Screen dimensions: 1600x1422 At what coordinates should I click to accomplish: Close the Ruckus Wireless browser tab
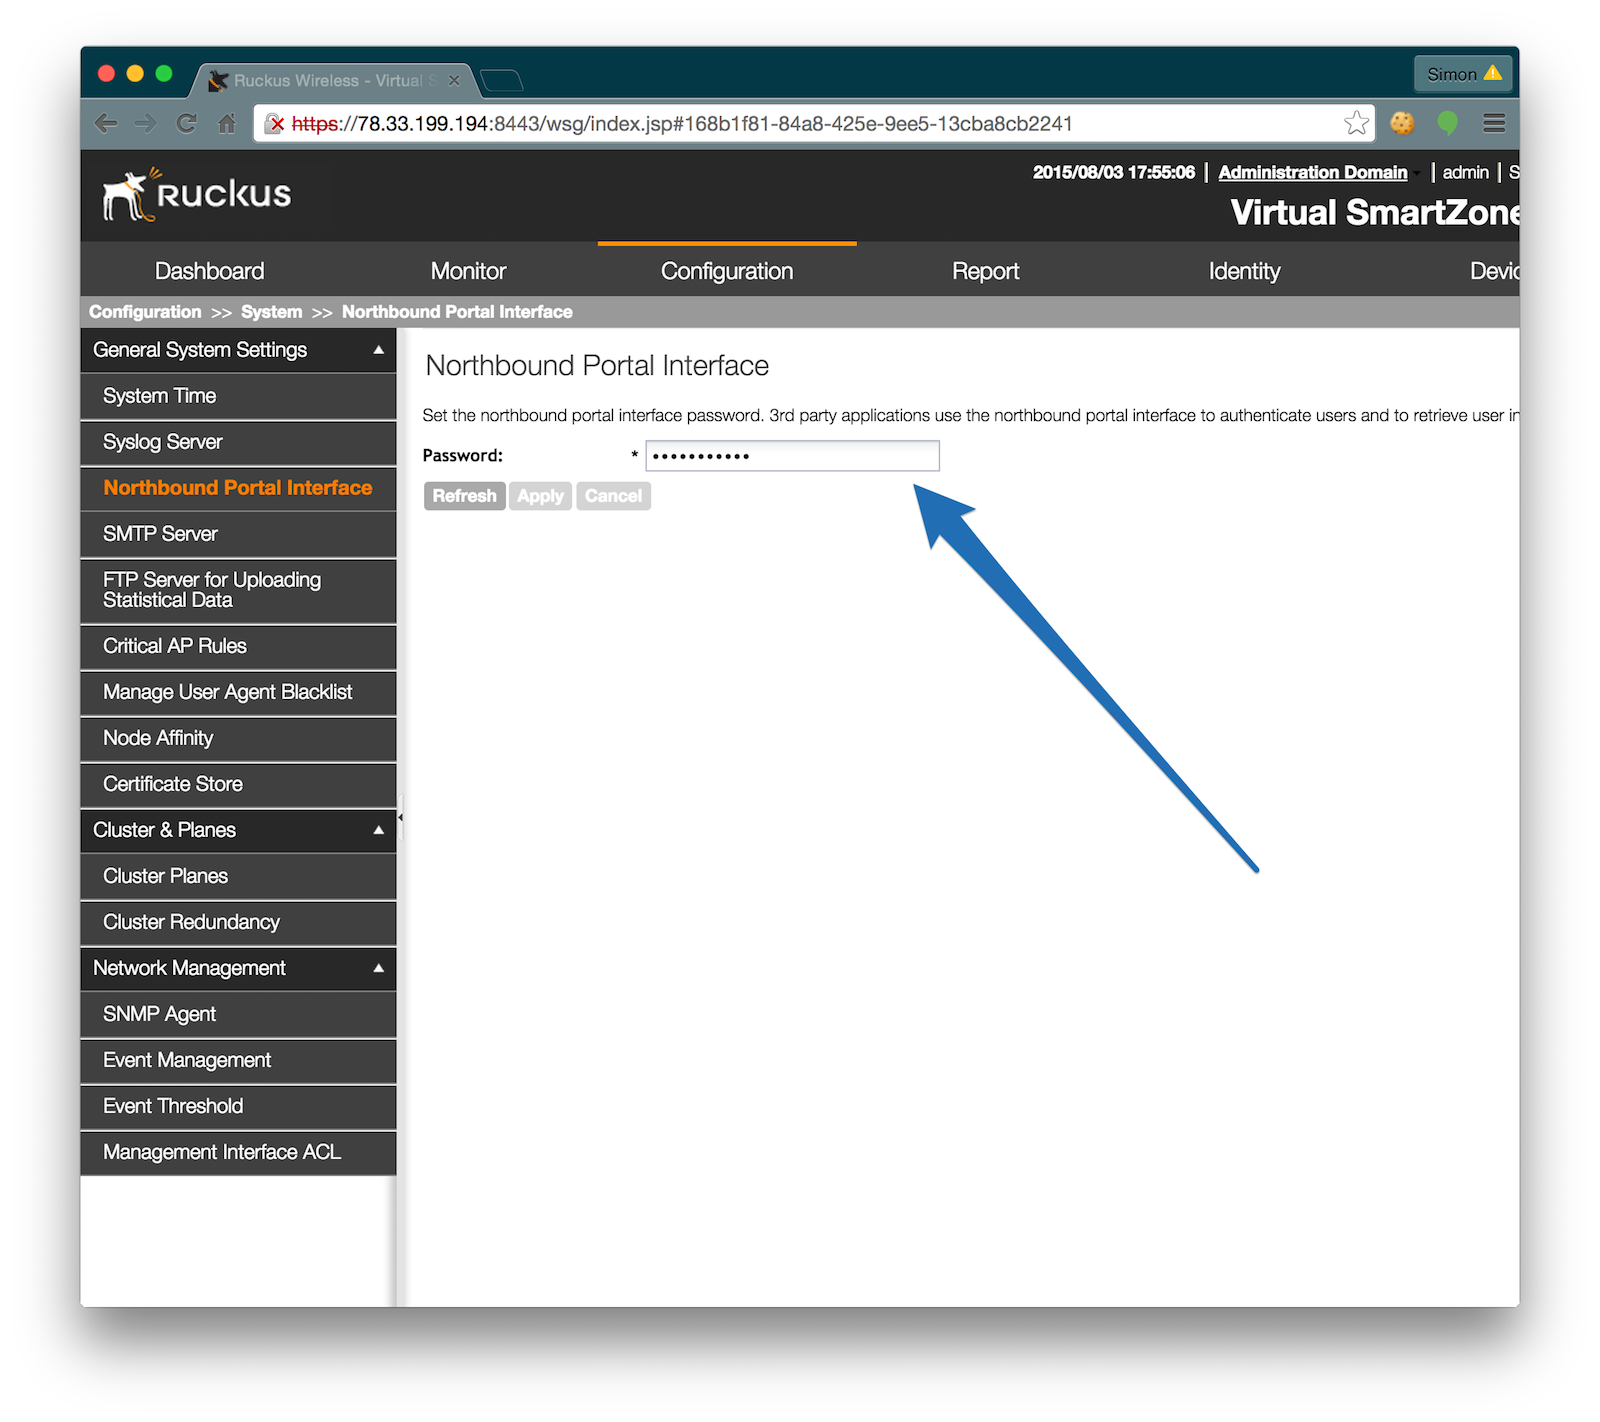tap(454, 81)
